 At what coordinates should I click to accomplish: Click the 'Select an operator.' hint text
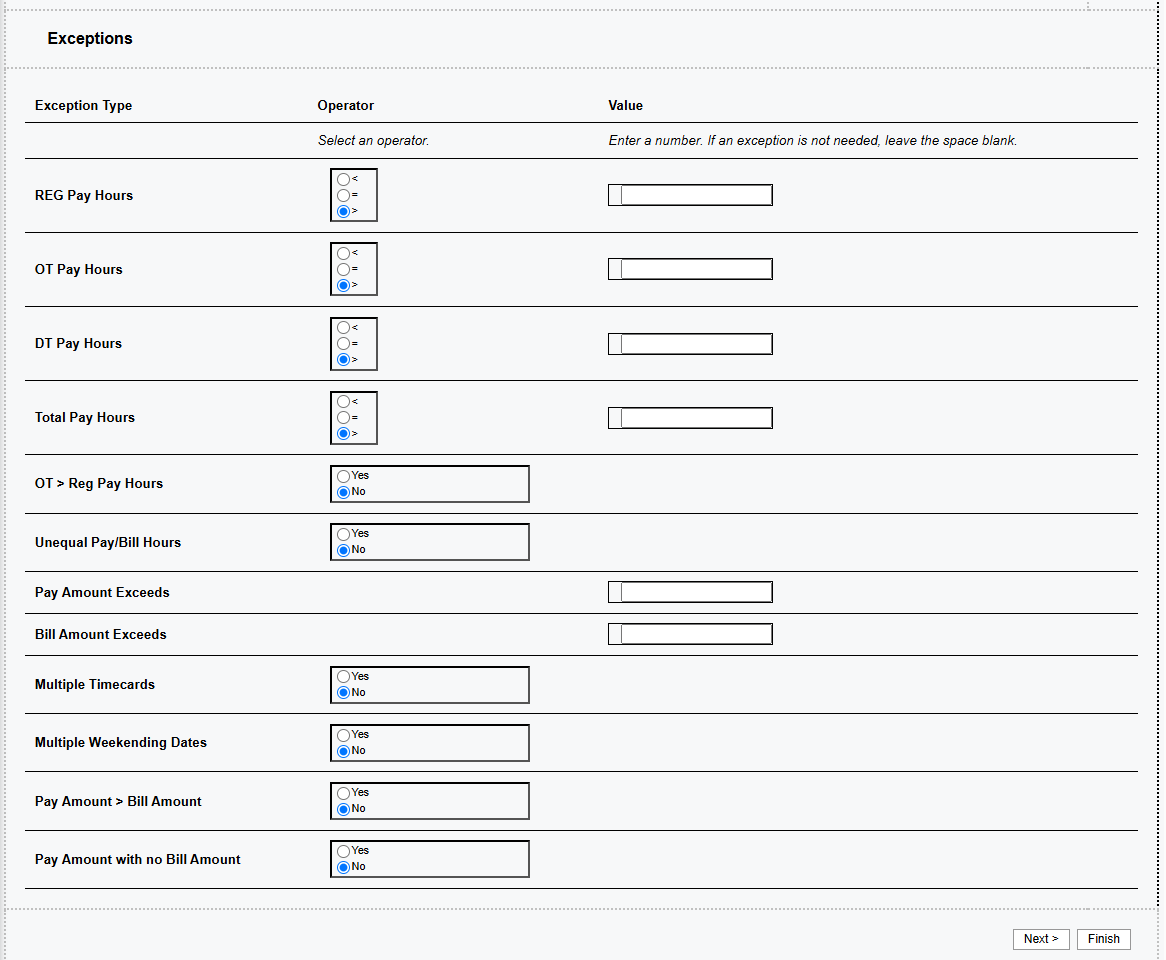pos(373,141)
